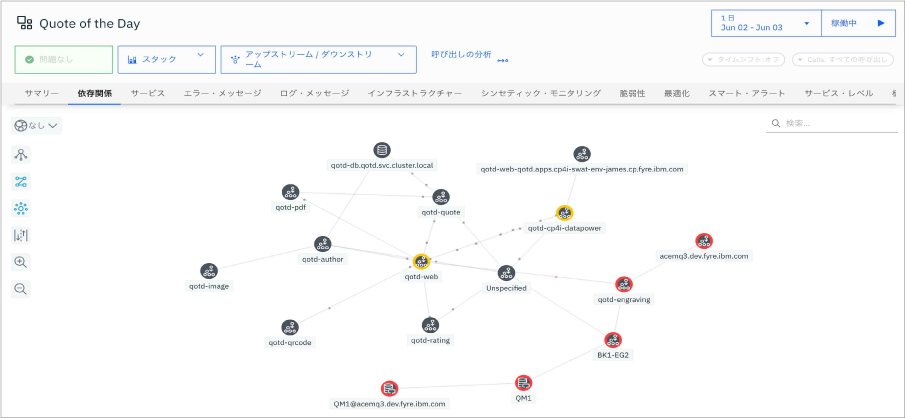Select the qotd-image service node icon
The height and width of the screenshot is (418, 905).
[208, 271]
